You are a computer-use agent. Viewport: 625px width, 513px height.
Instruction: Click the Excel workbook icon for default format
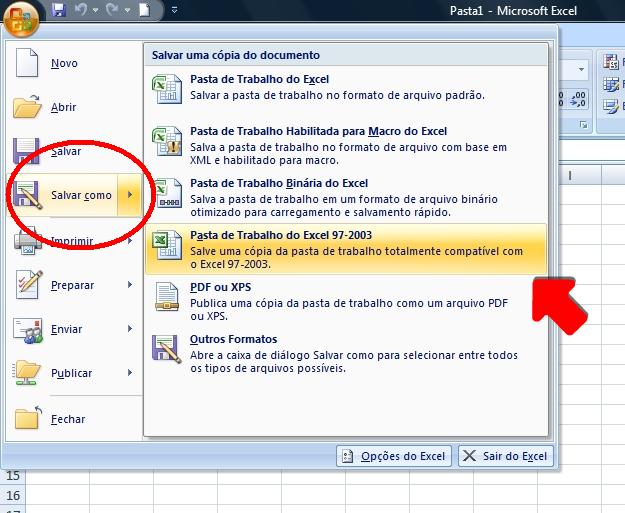point(167,88)
